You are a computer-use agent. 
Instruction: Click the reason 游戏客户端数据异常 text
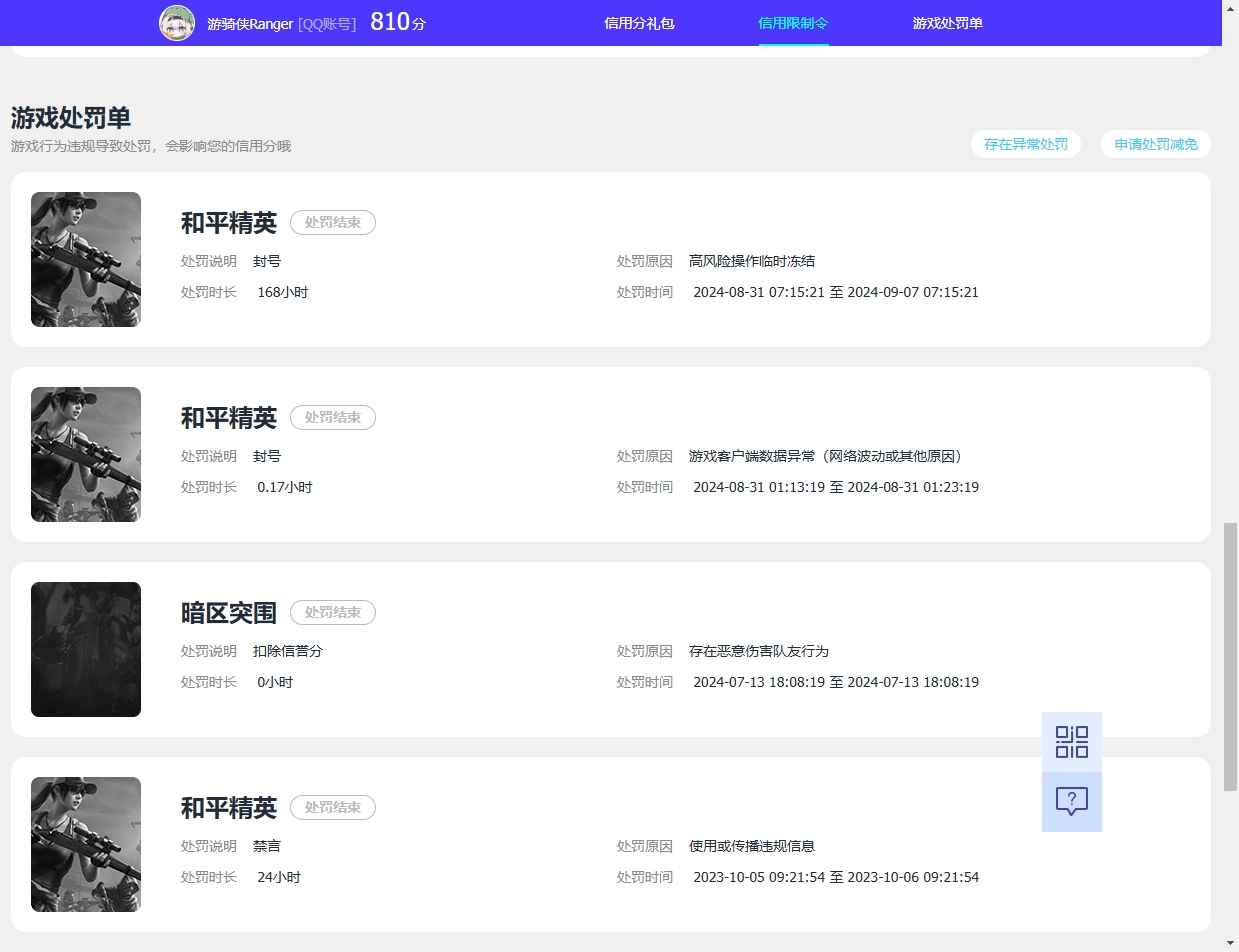[825, 456]
